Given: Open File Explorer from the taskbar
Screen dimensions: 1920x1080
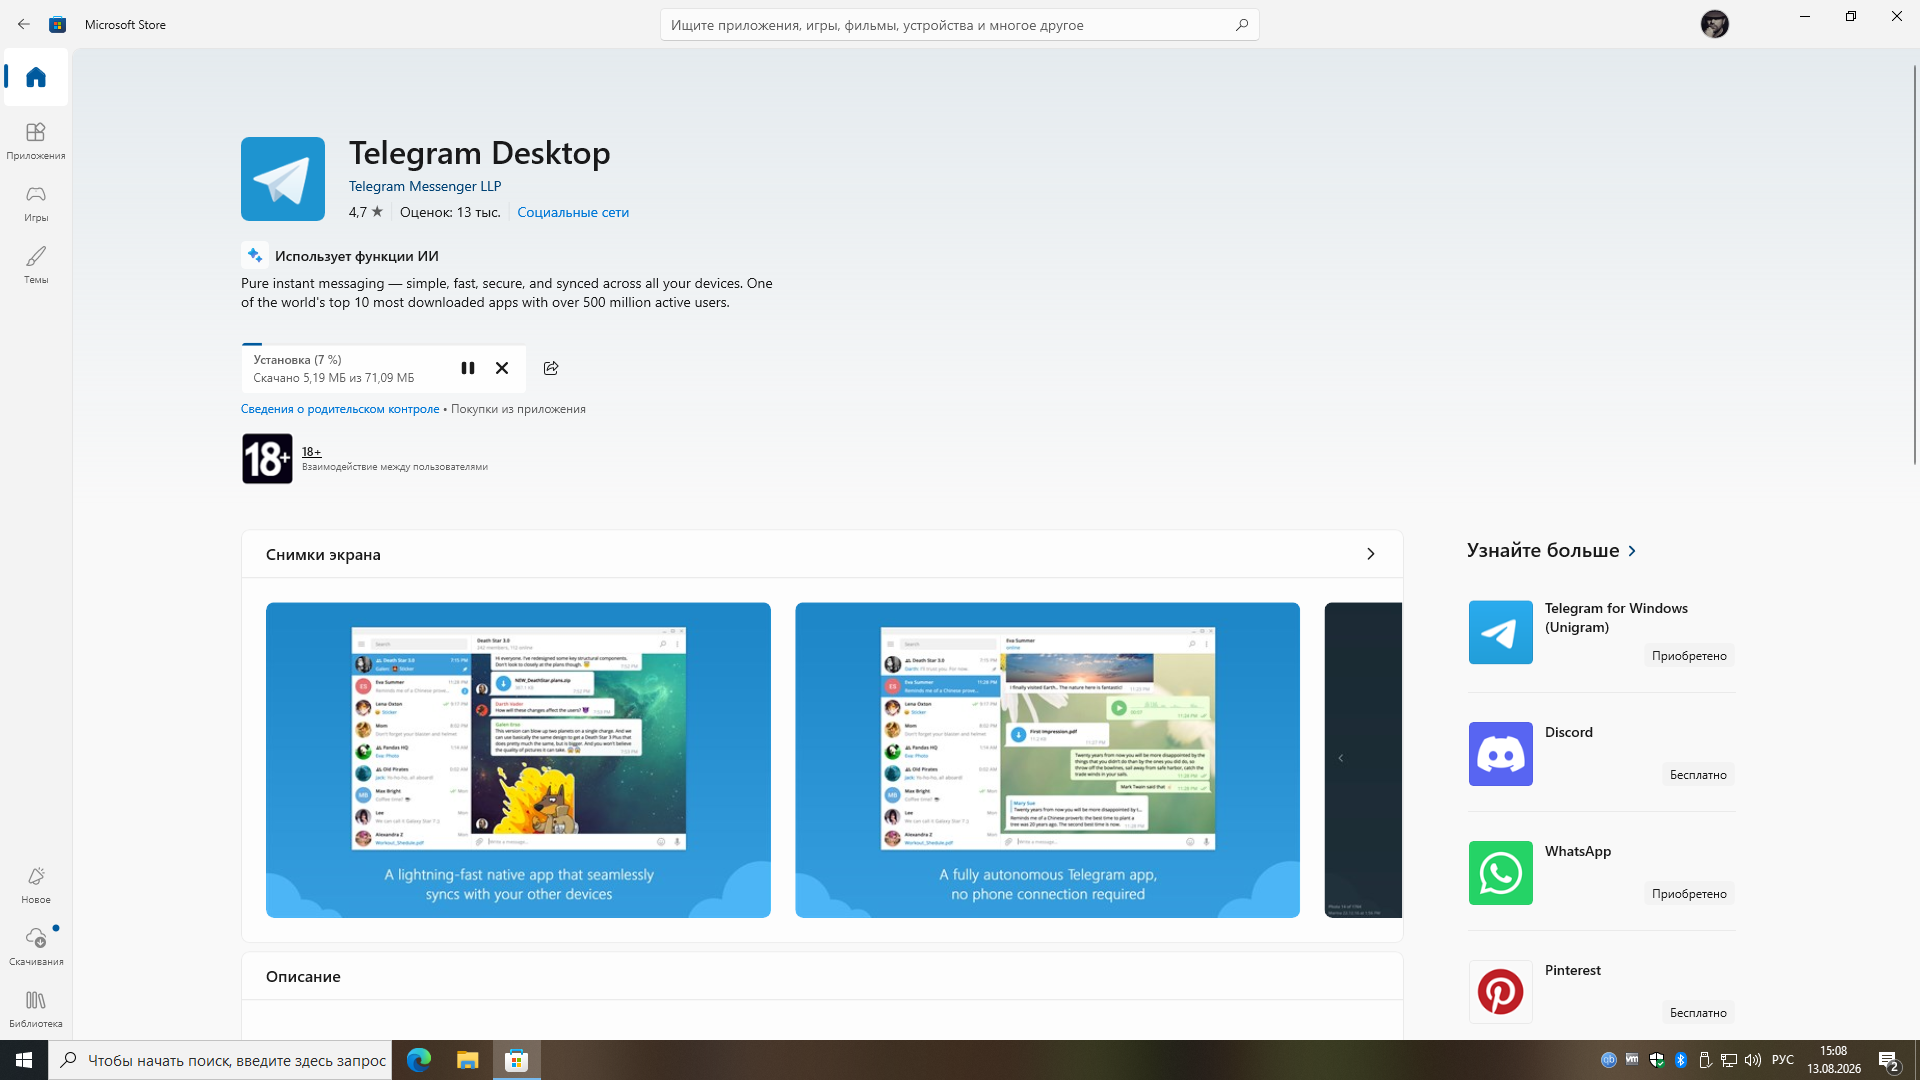Looking at the screenshot, I should [x=468, y=1060].
